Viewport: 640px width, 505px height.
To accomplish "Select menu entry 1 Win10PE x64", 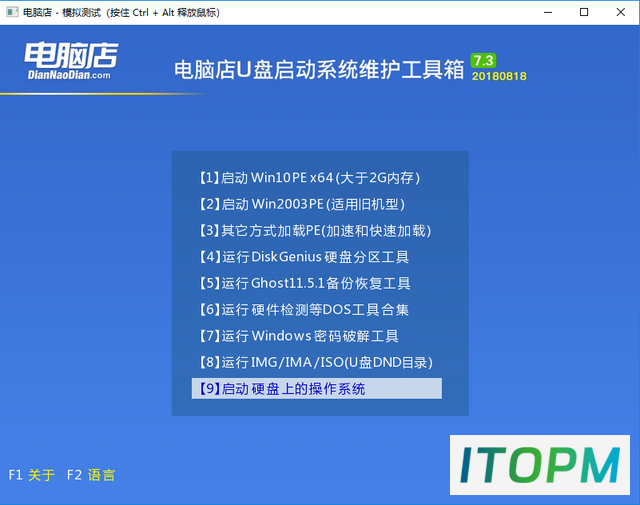I will point(309,178).
